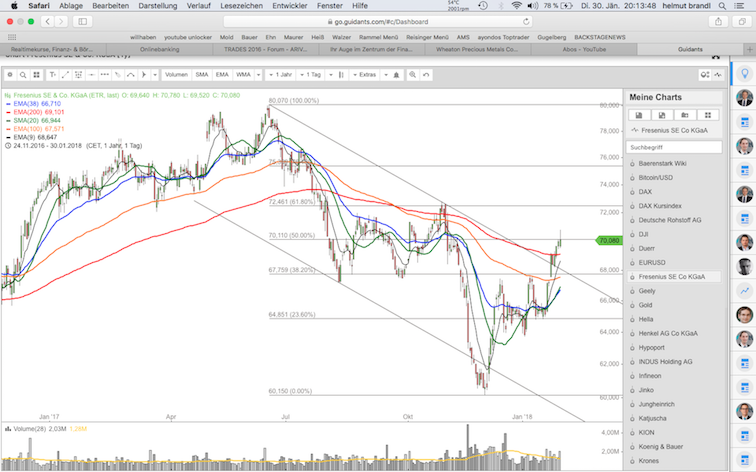
Task: Open the Lesezeichen menu
Action: [242, 6]
